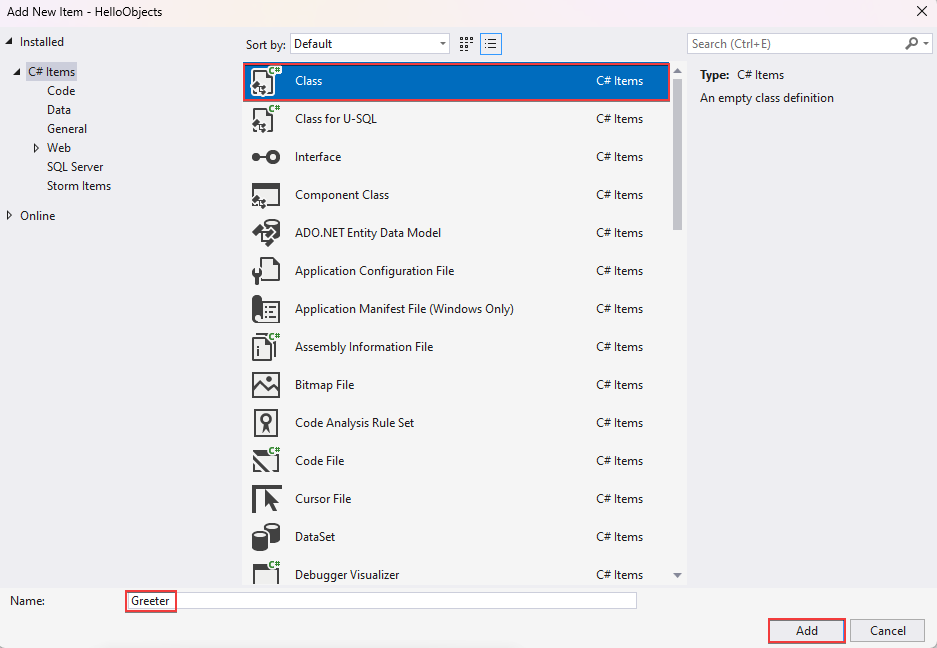
Task: Choose the DataSet template icon
Action: pos(266,537)
